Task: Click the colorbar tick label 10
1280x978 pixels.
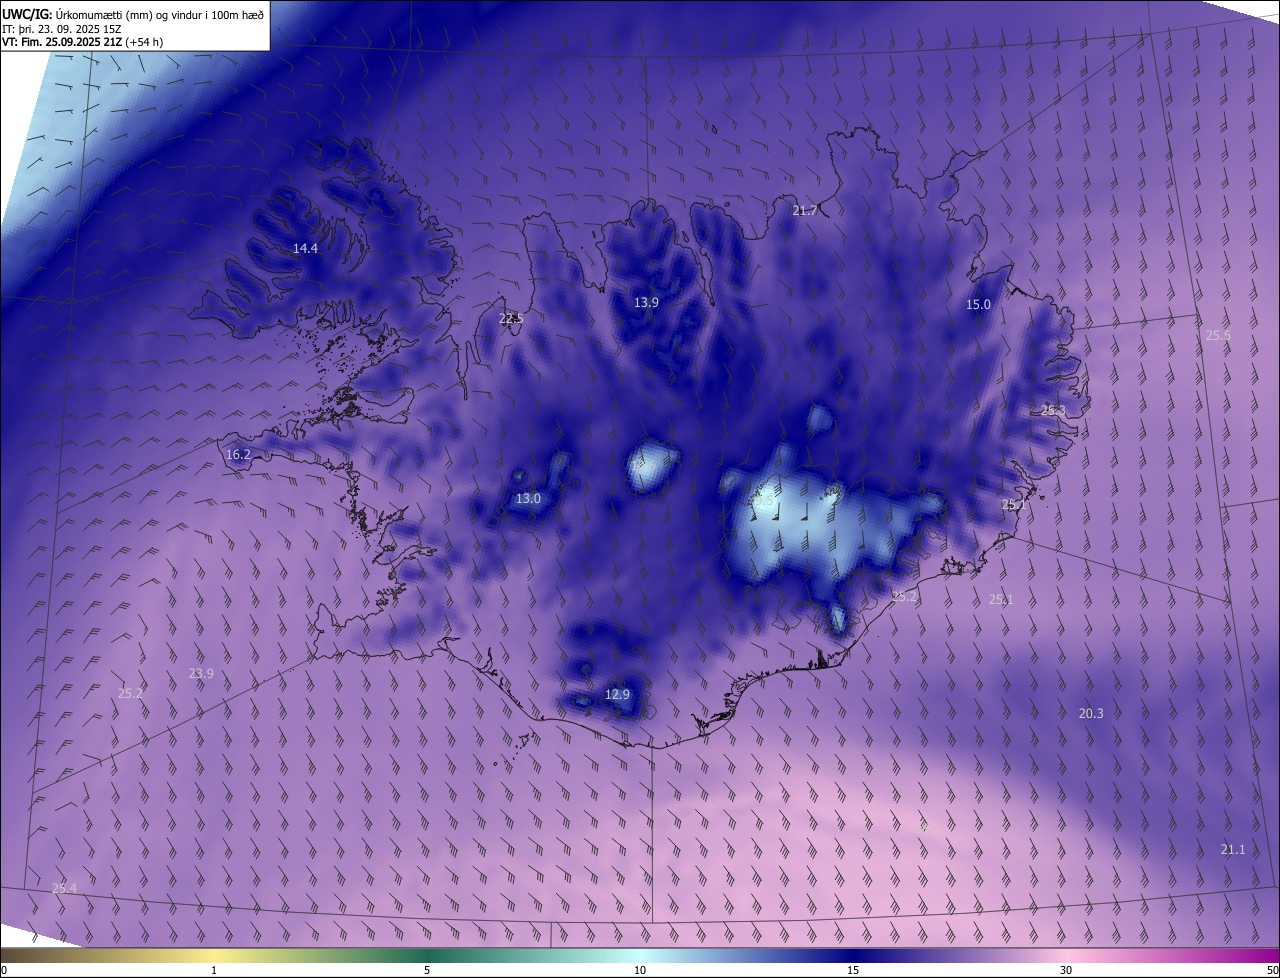Action: point(640,970)
